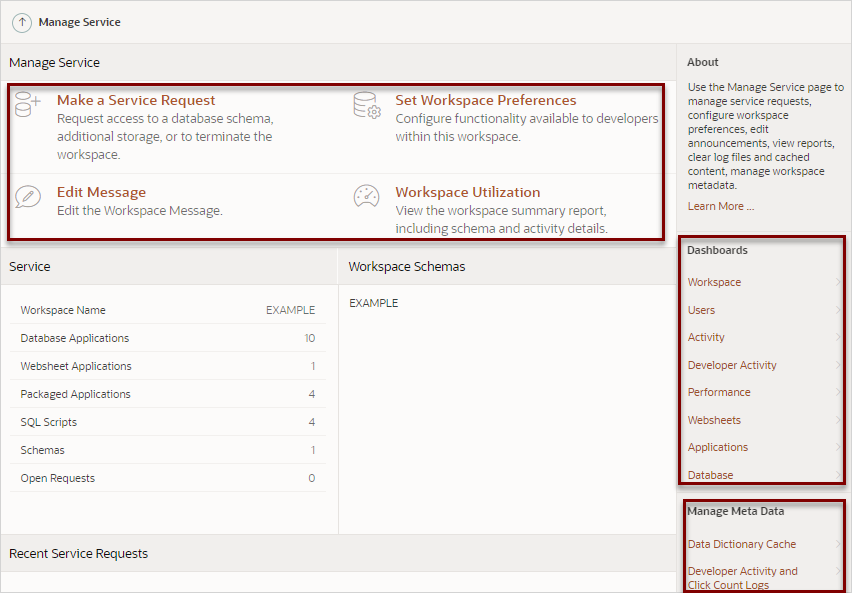Click the Schemas row label in Service
The height and width of the screenshot is (593, 852).
click(42, 450)
